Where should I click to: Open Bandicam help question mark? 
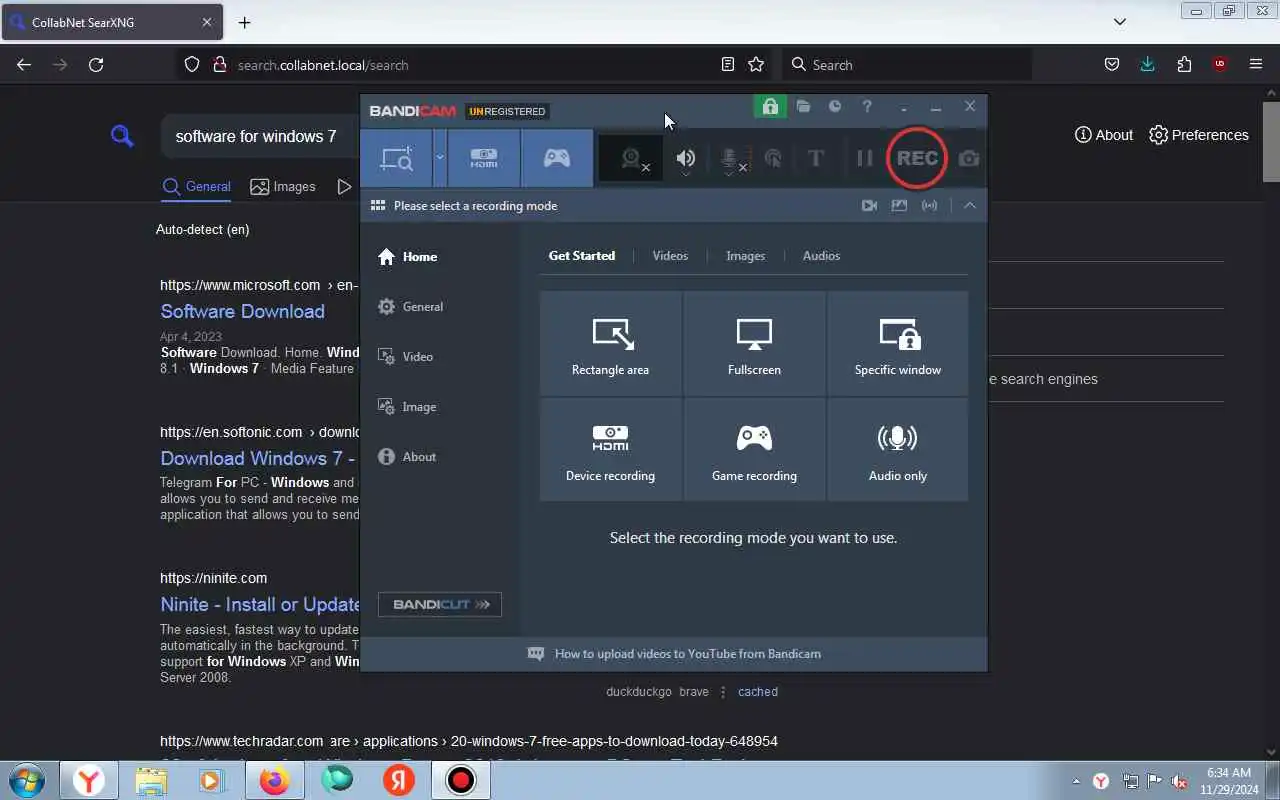tap(867, 107)
